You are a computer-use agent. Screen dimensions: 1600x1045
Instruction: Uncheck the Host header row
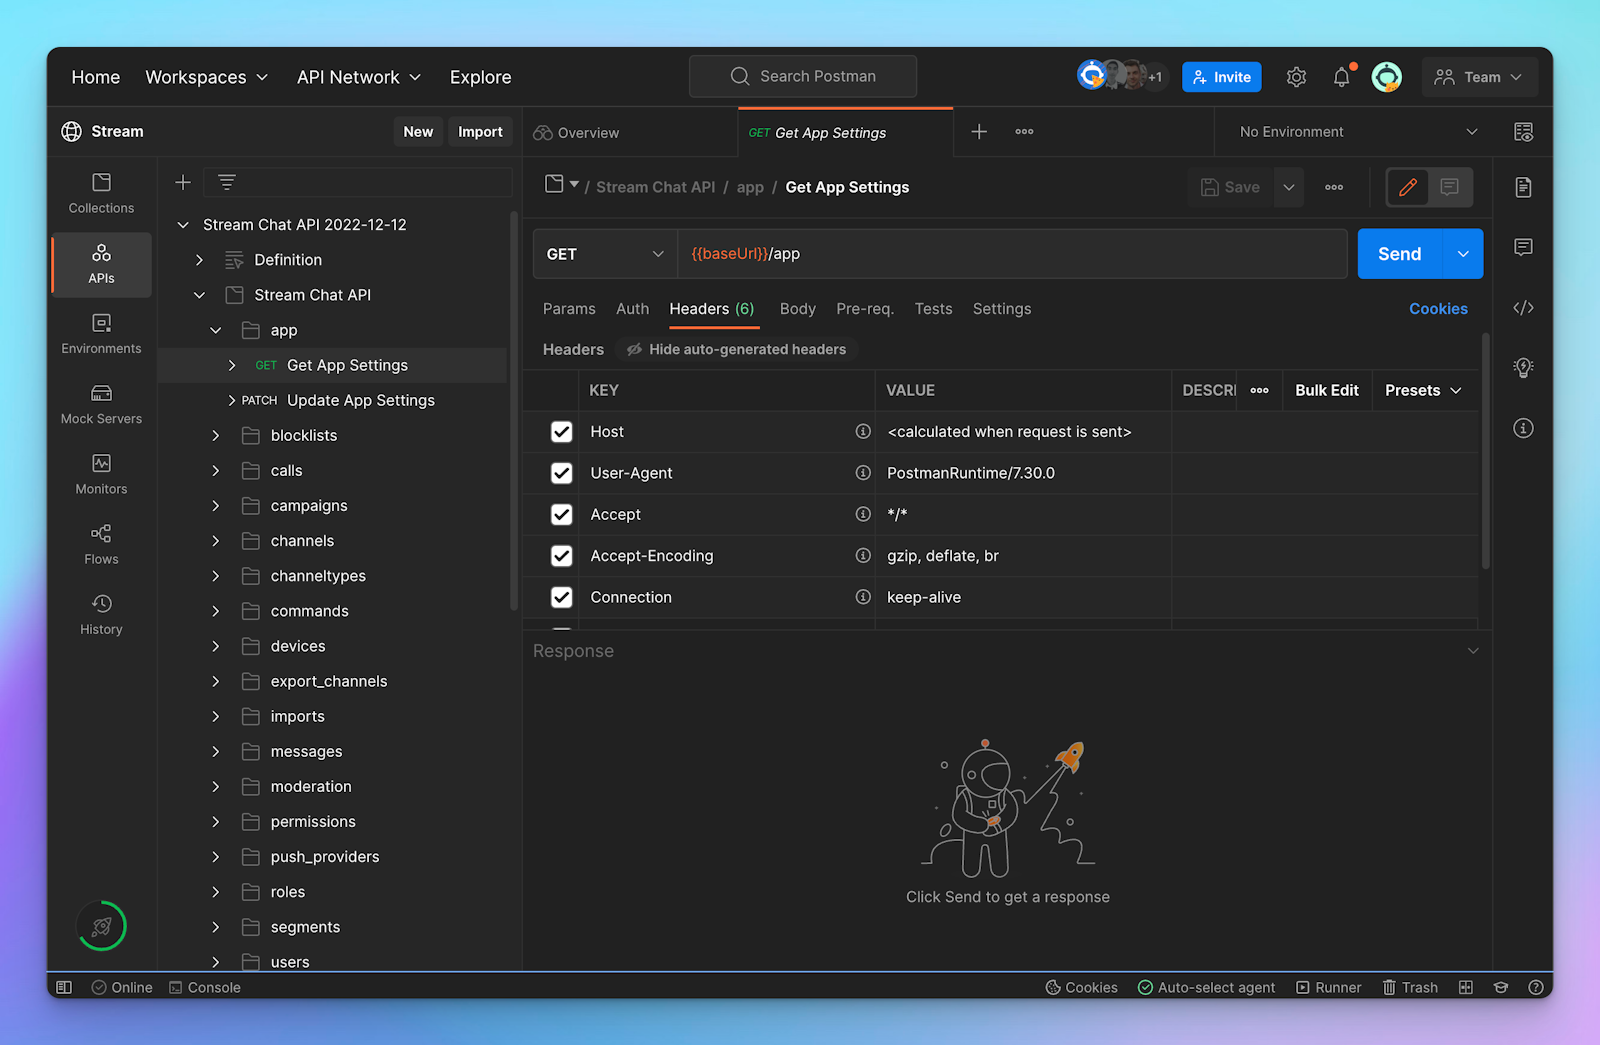tap(561, 431)
